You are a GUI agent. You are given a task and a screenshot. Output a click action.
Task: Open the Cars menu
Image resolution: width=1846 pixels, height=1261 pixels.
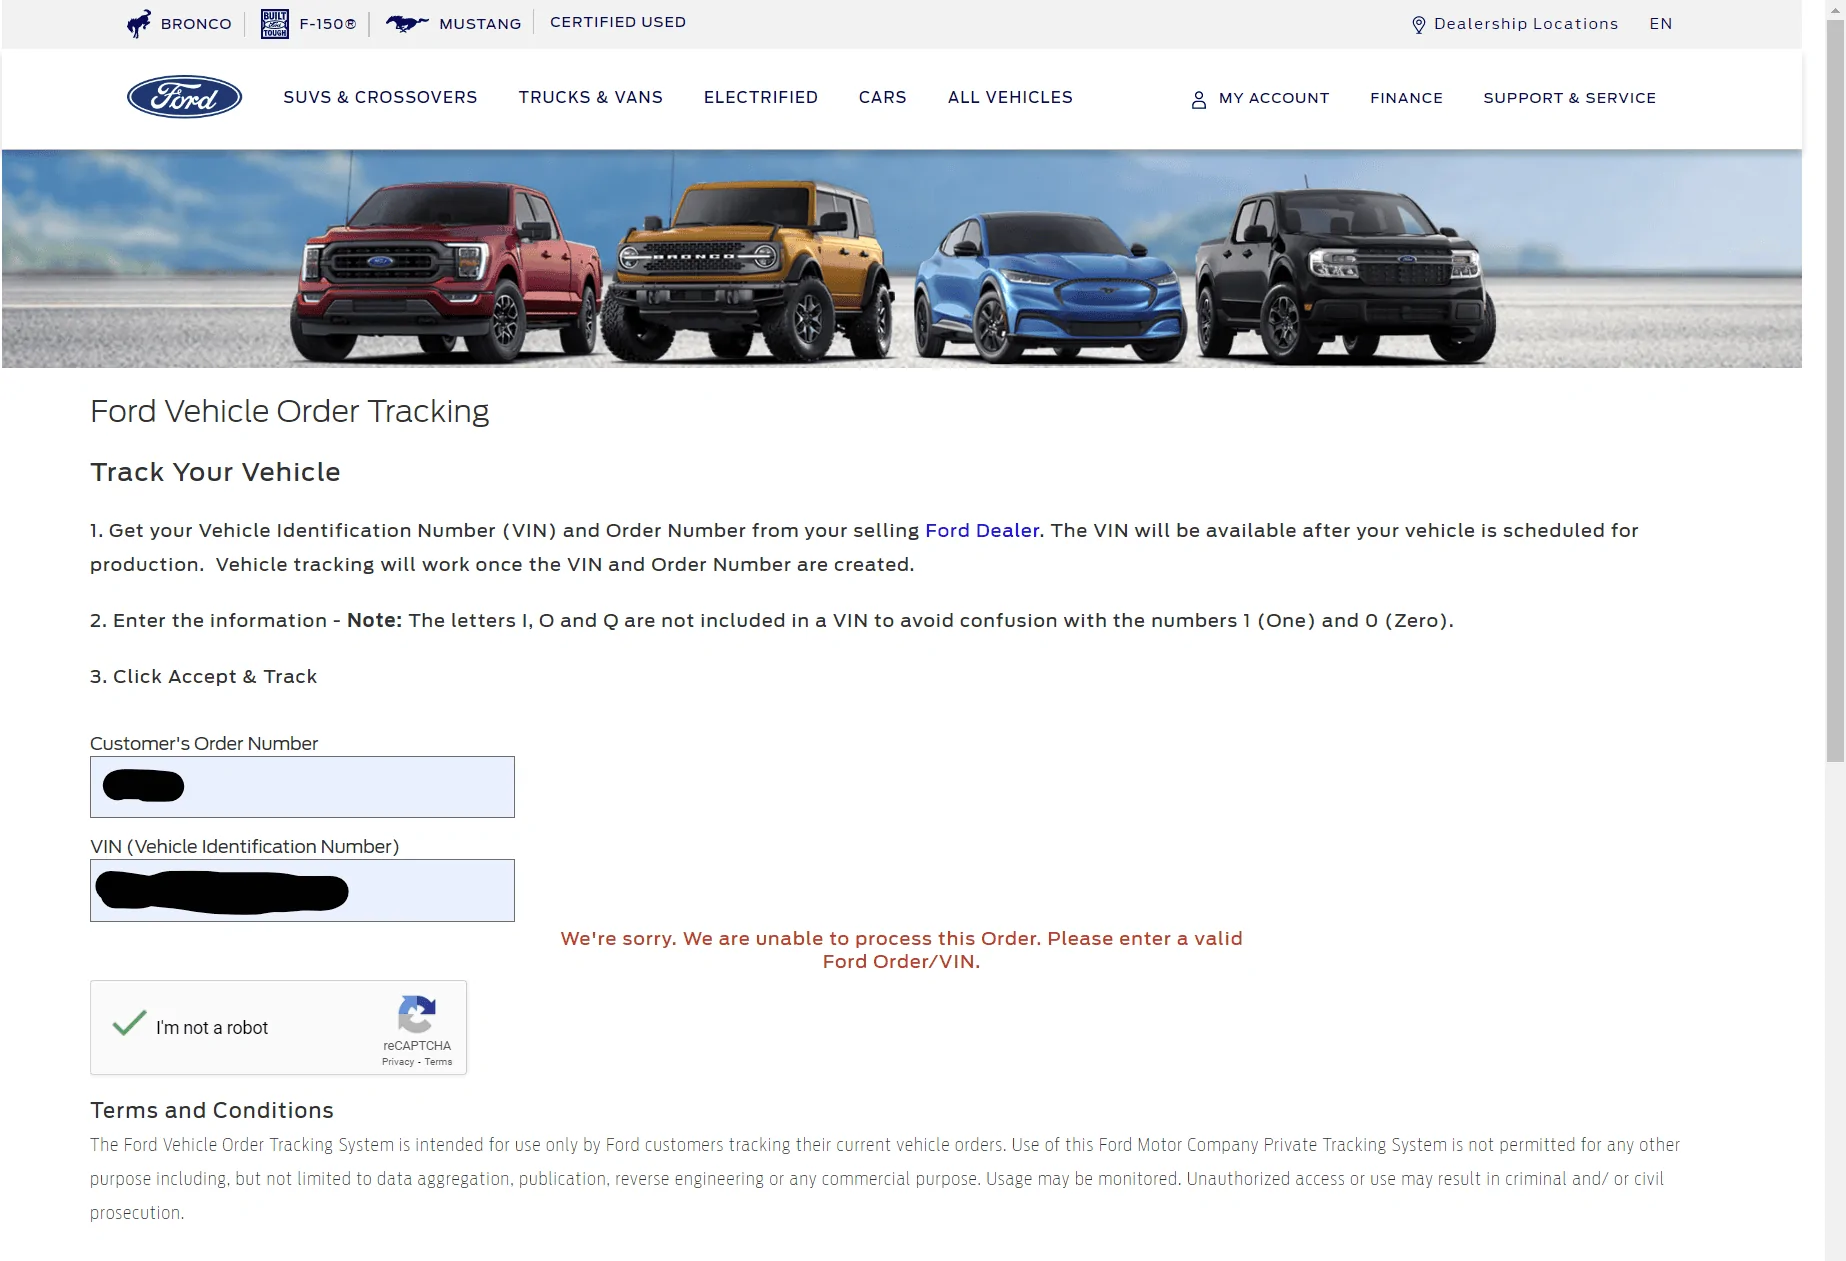click(882, 97)
